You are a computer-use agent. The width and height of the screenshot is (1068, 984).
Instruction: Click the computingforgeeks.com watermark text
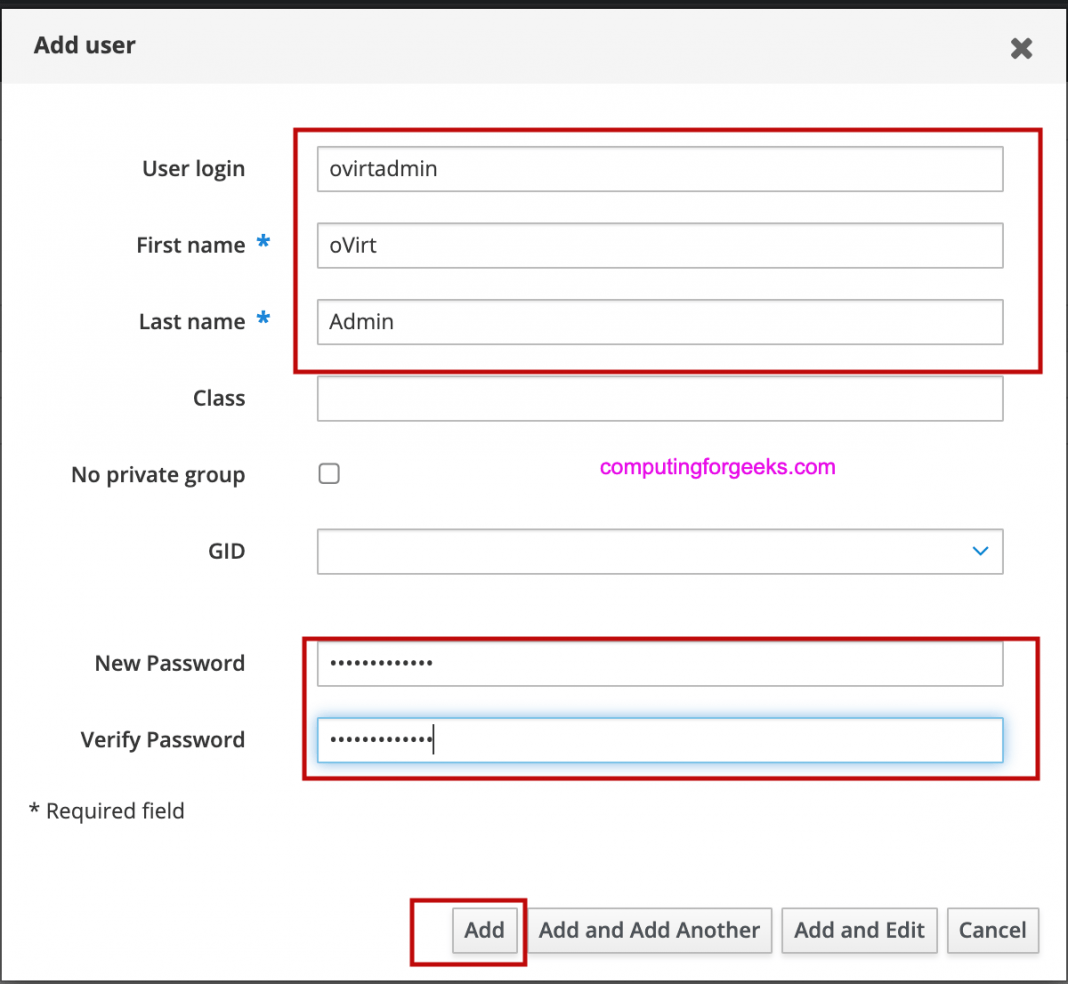click(717, 467)
